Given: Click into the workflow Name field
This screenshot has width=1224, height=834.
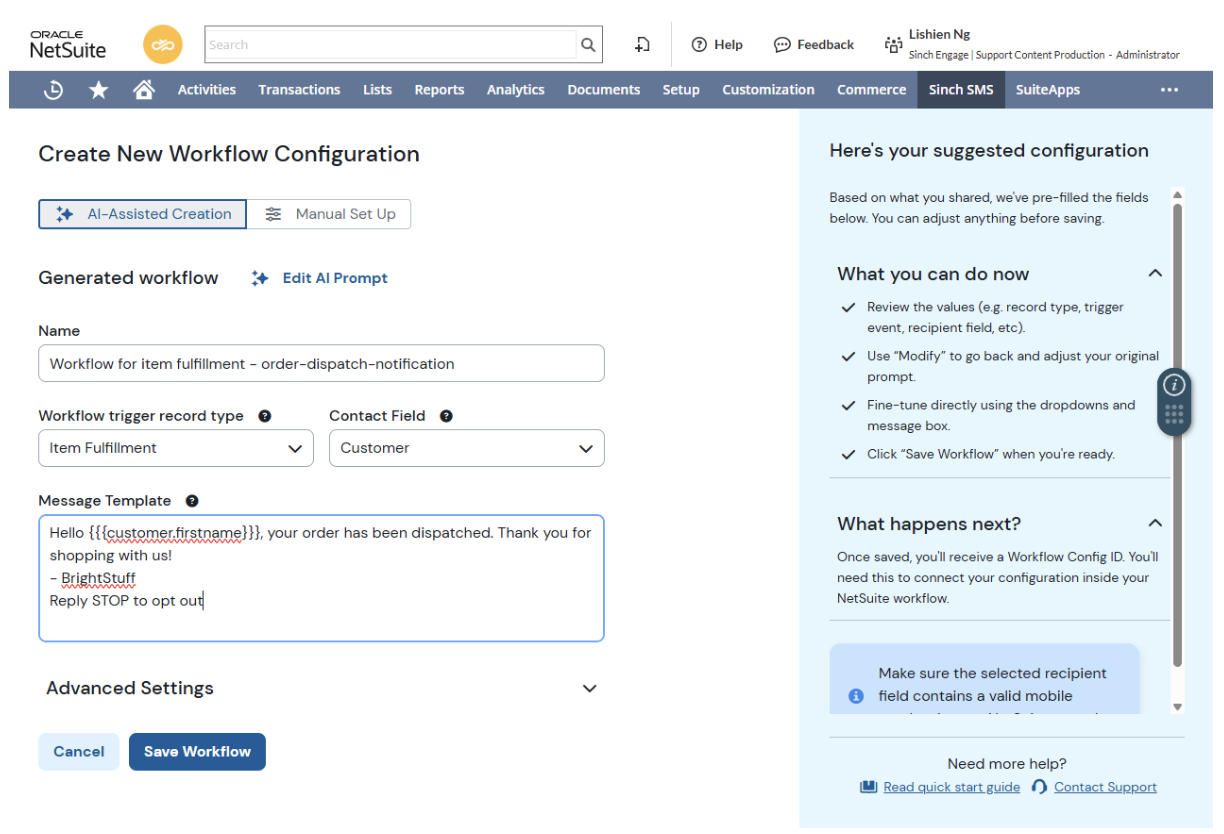Looking at the screenshot, I should (x=321, y=364).
